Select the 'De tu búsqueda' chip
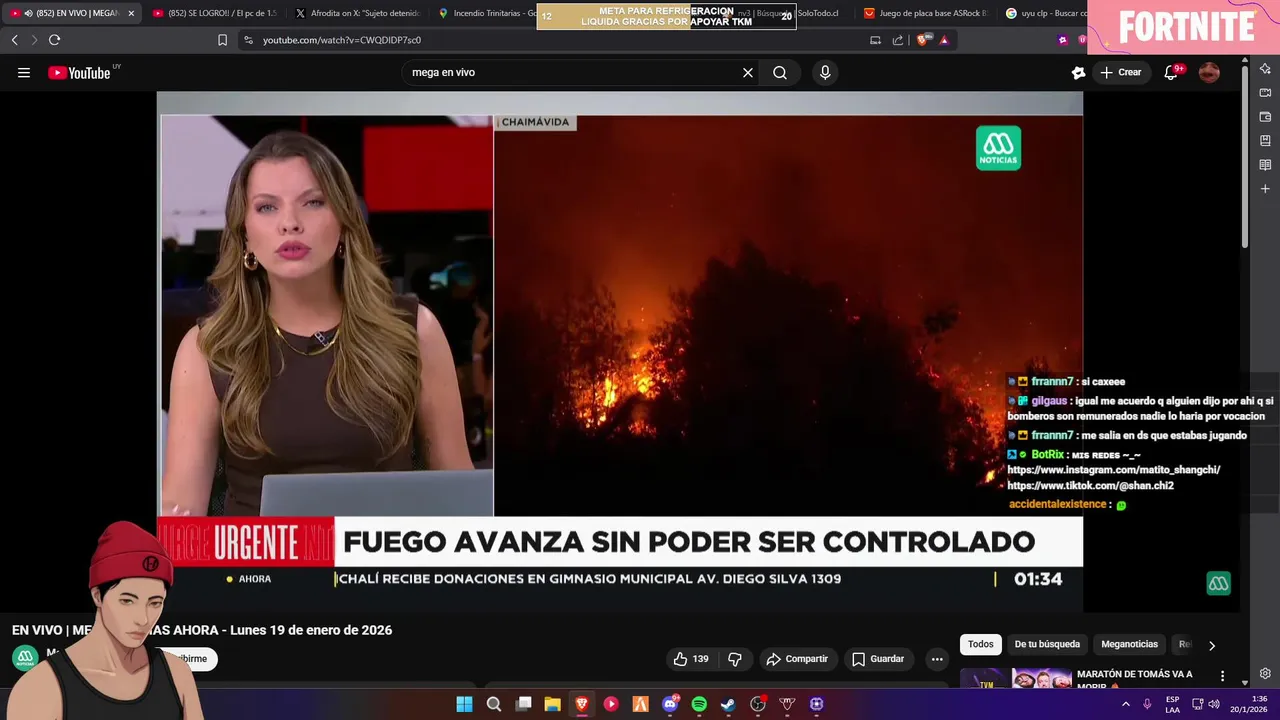Screen dimensions: 1280x720 coord(1047,645)
